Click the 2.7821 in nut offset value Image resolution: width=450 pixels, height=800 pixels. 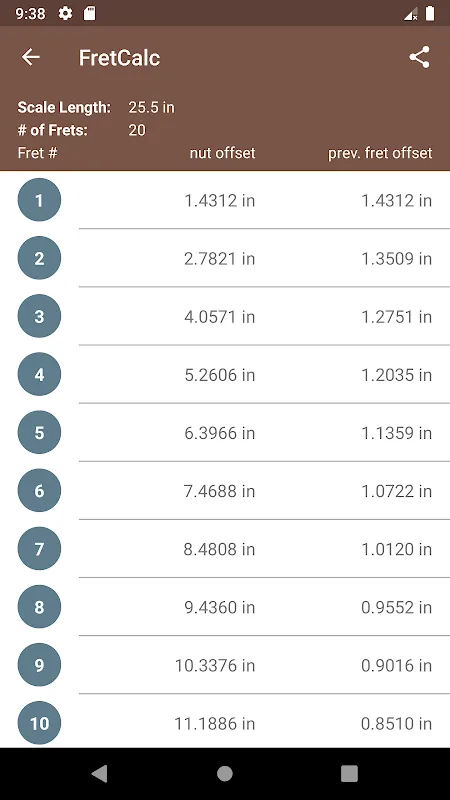coord(219,259)
